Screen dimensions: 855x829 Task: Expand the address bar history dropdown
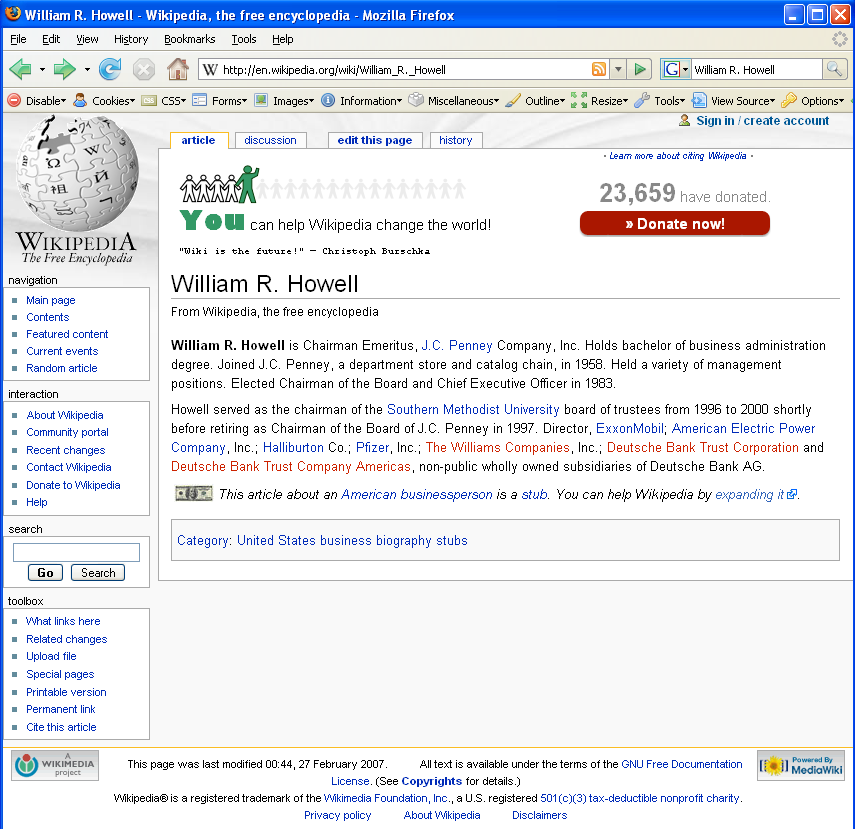point(618,69)
